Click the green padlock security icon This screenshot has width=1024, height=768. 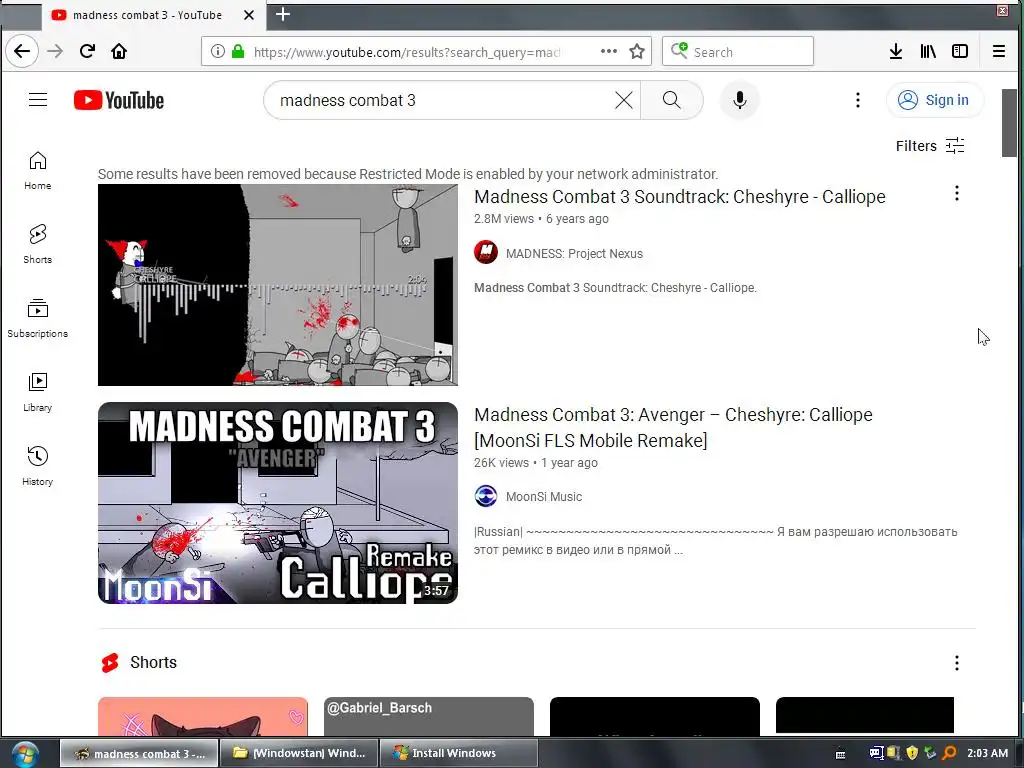pos(238,52)
